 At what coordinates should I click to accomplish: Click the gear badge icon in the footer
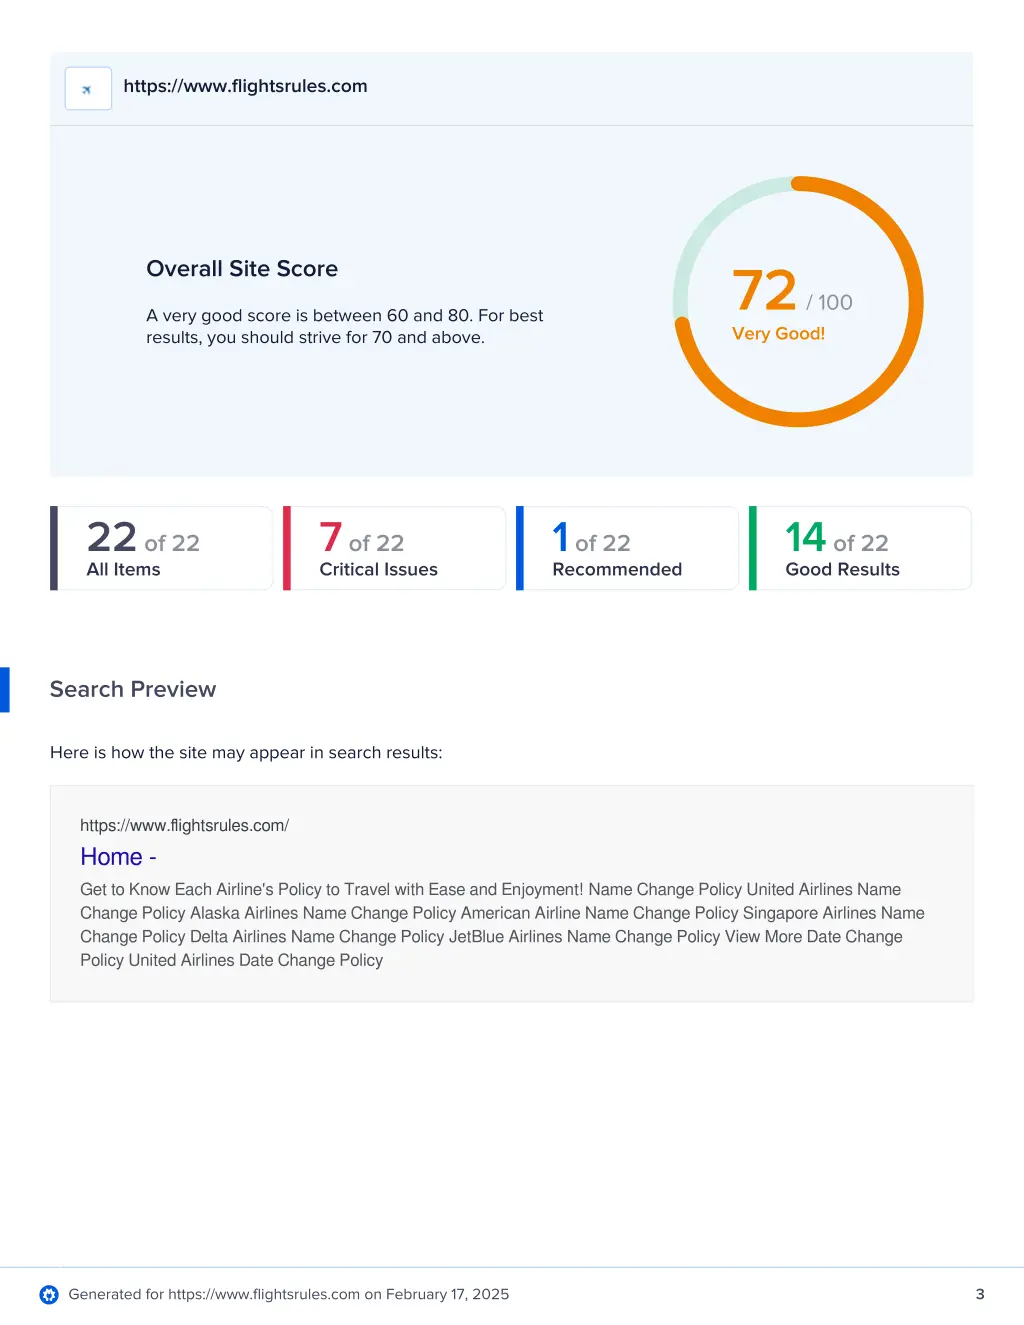point(49,1294)
